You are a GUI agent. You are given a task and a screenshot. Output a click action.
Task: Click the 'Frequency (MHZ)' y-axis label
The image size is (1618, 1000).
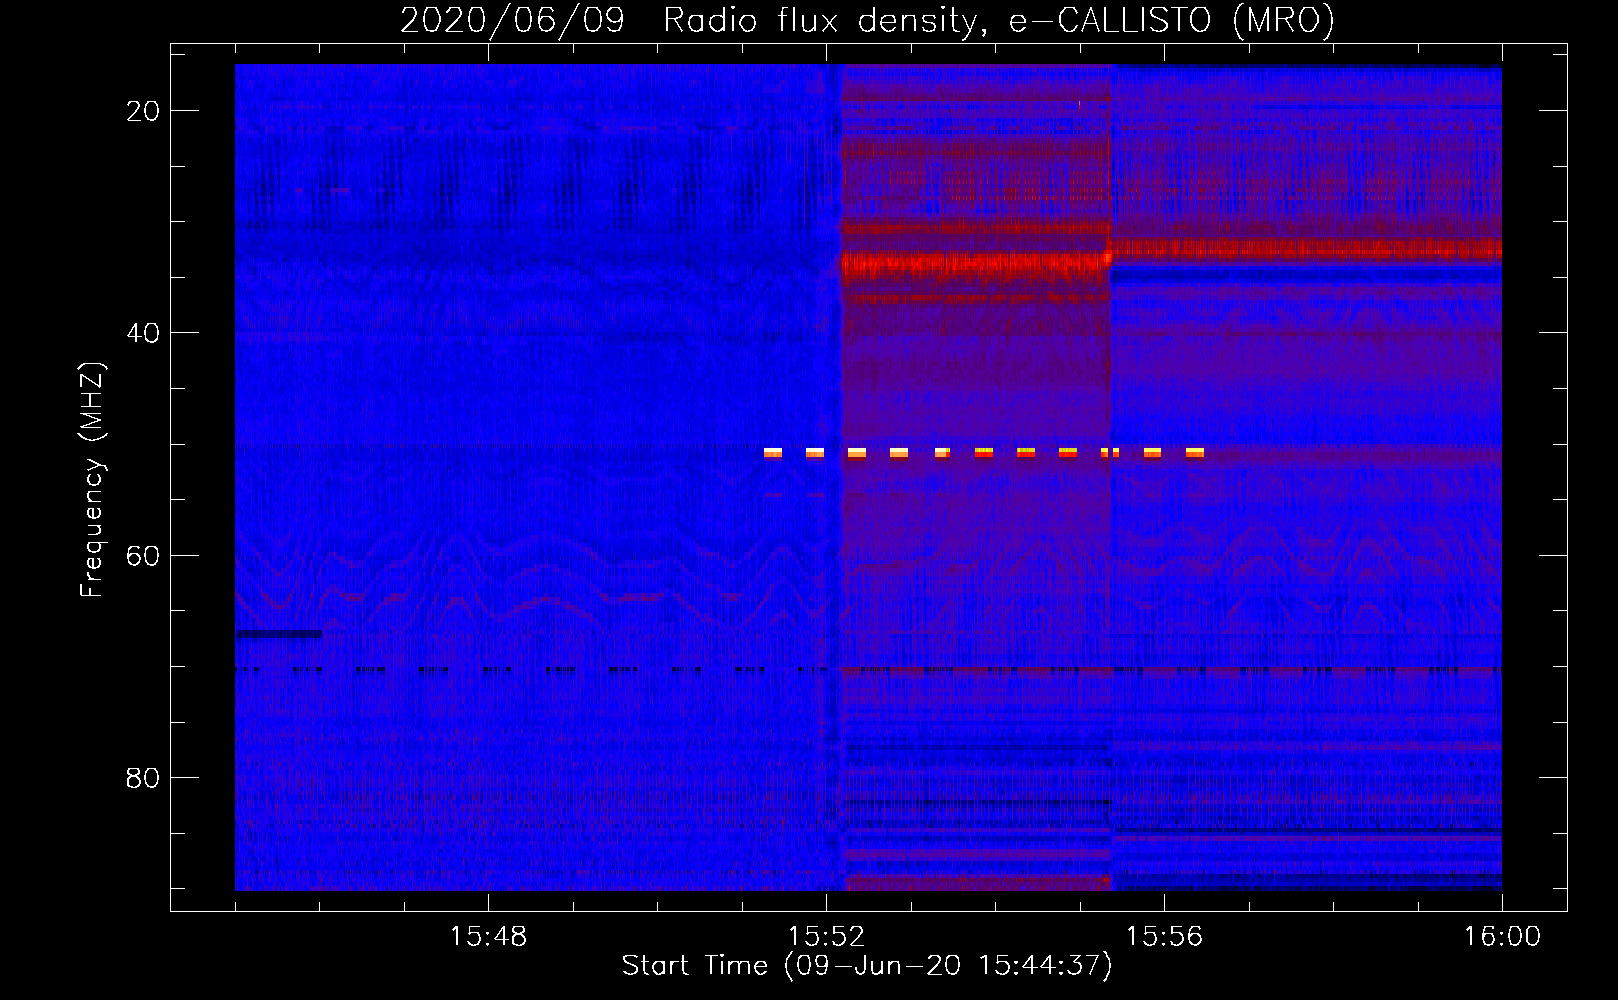(92, 480)
